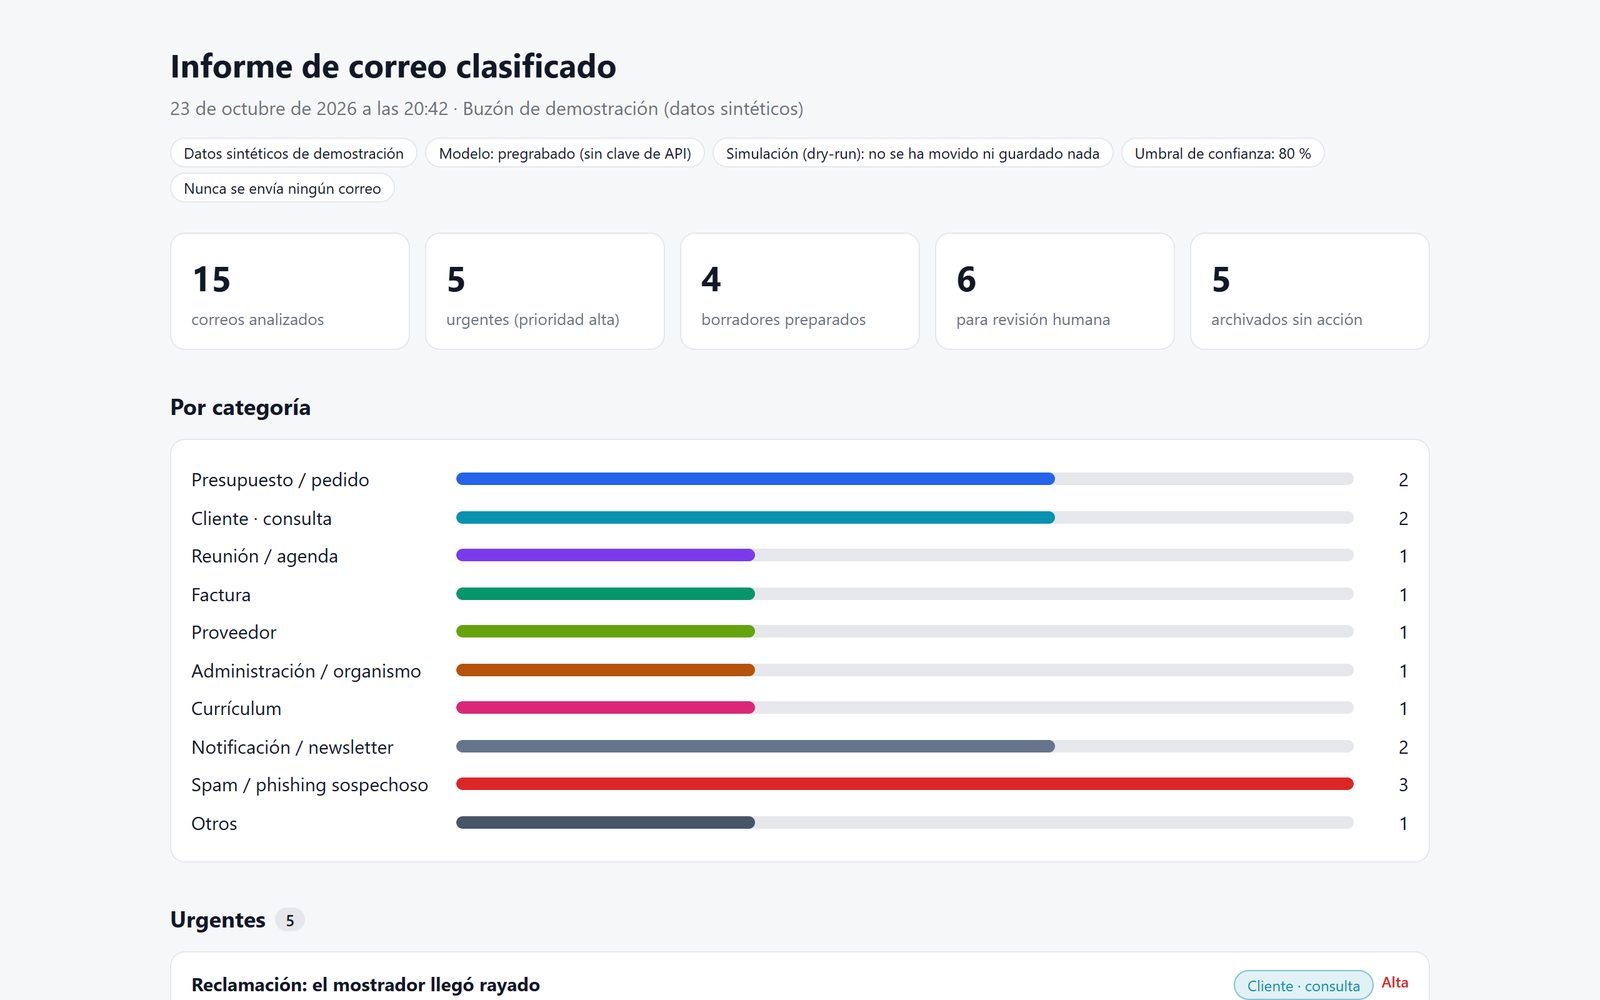Click the 'Informe de correo clasificado' title

393,66
